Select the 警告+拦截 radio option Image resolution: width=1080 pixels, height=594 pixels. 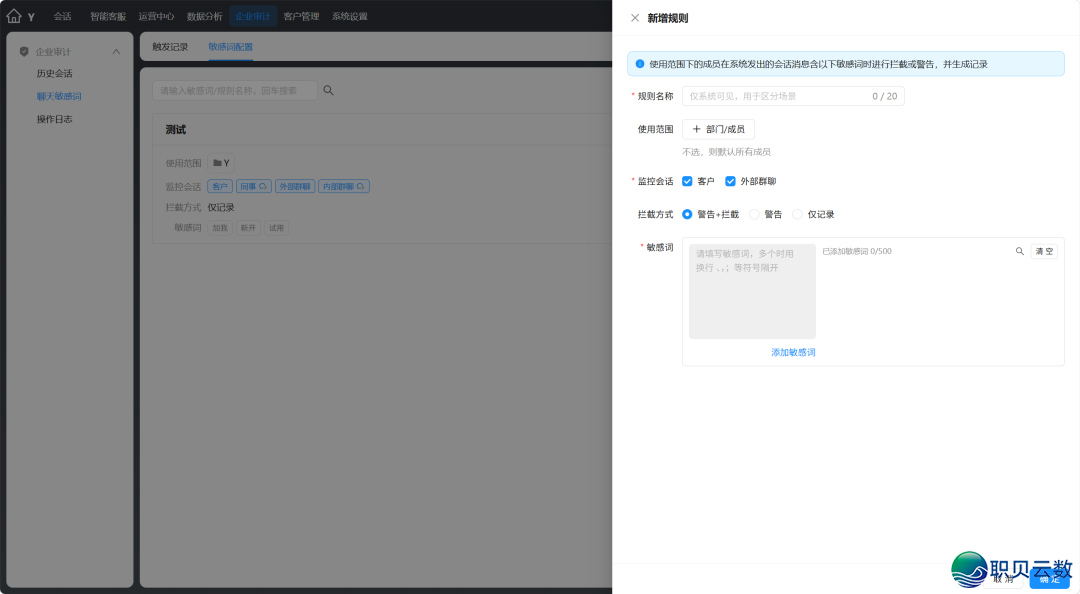[x=687, y=214]
